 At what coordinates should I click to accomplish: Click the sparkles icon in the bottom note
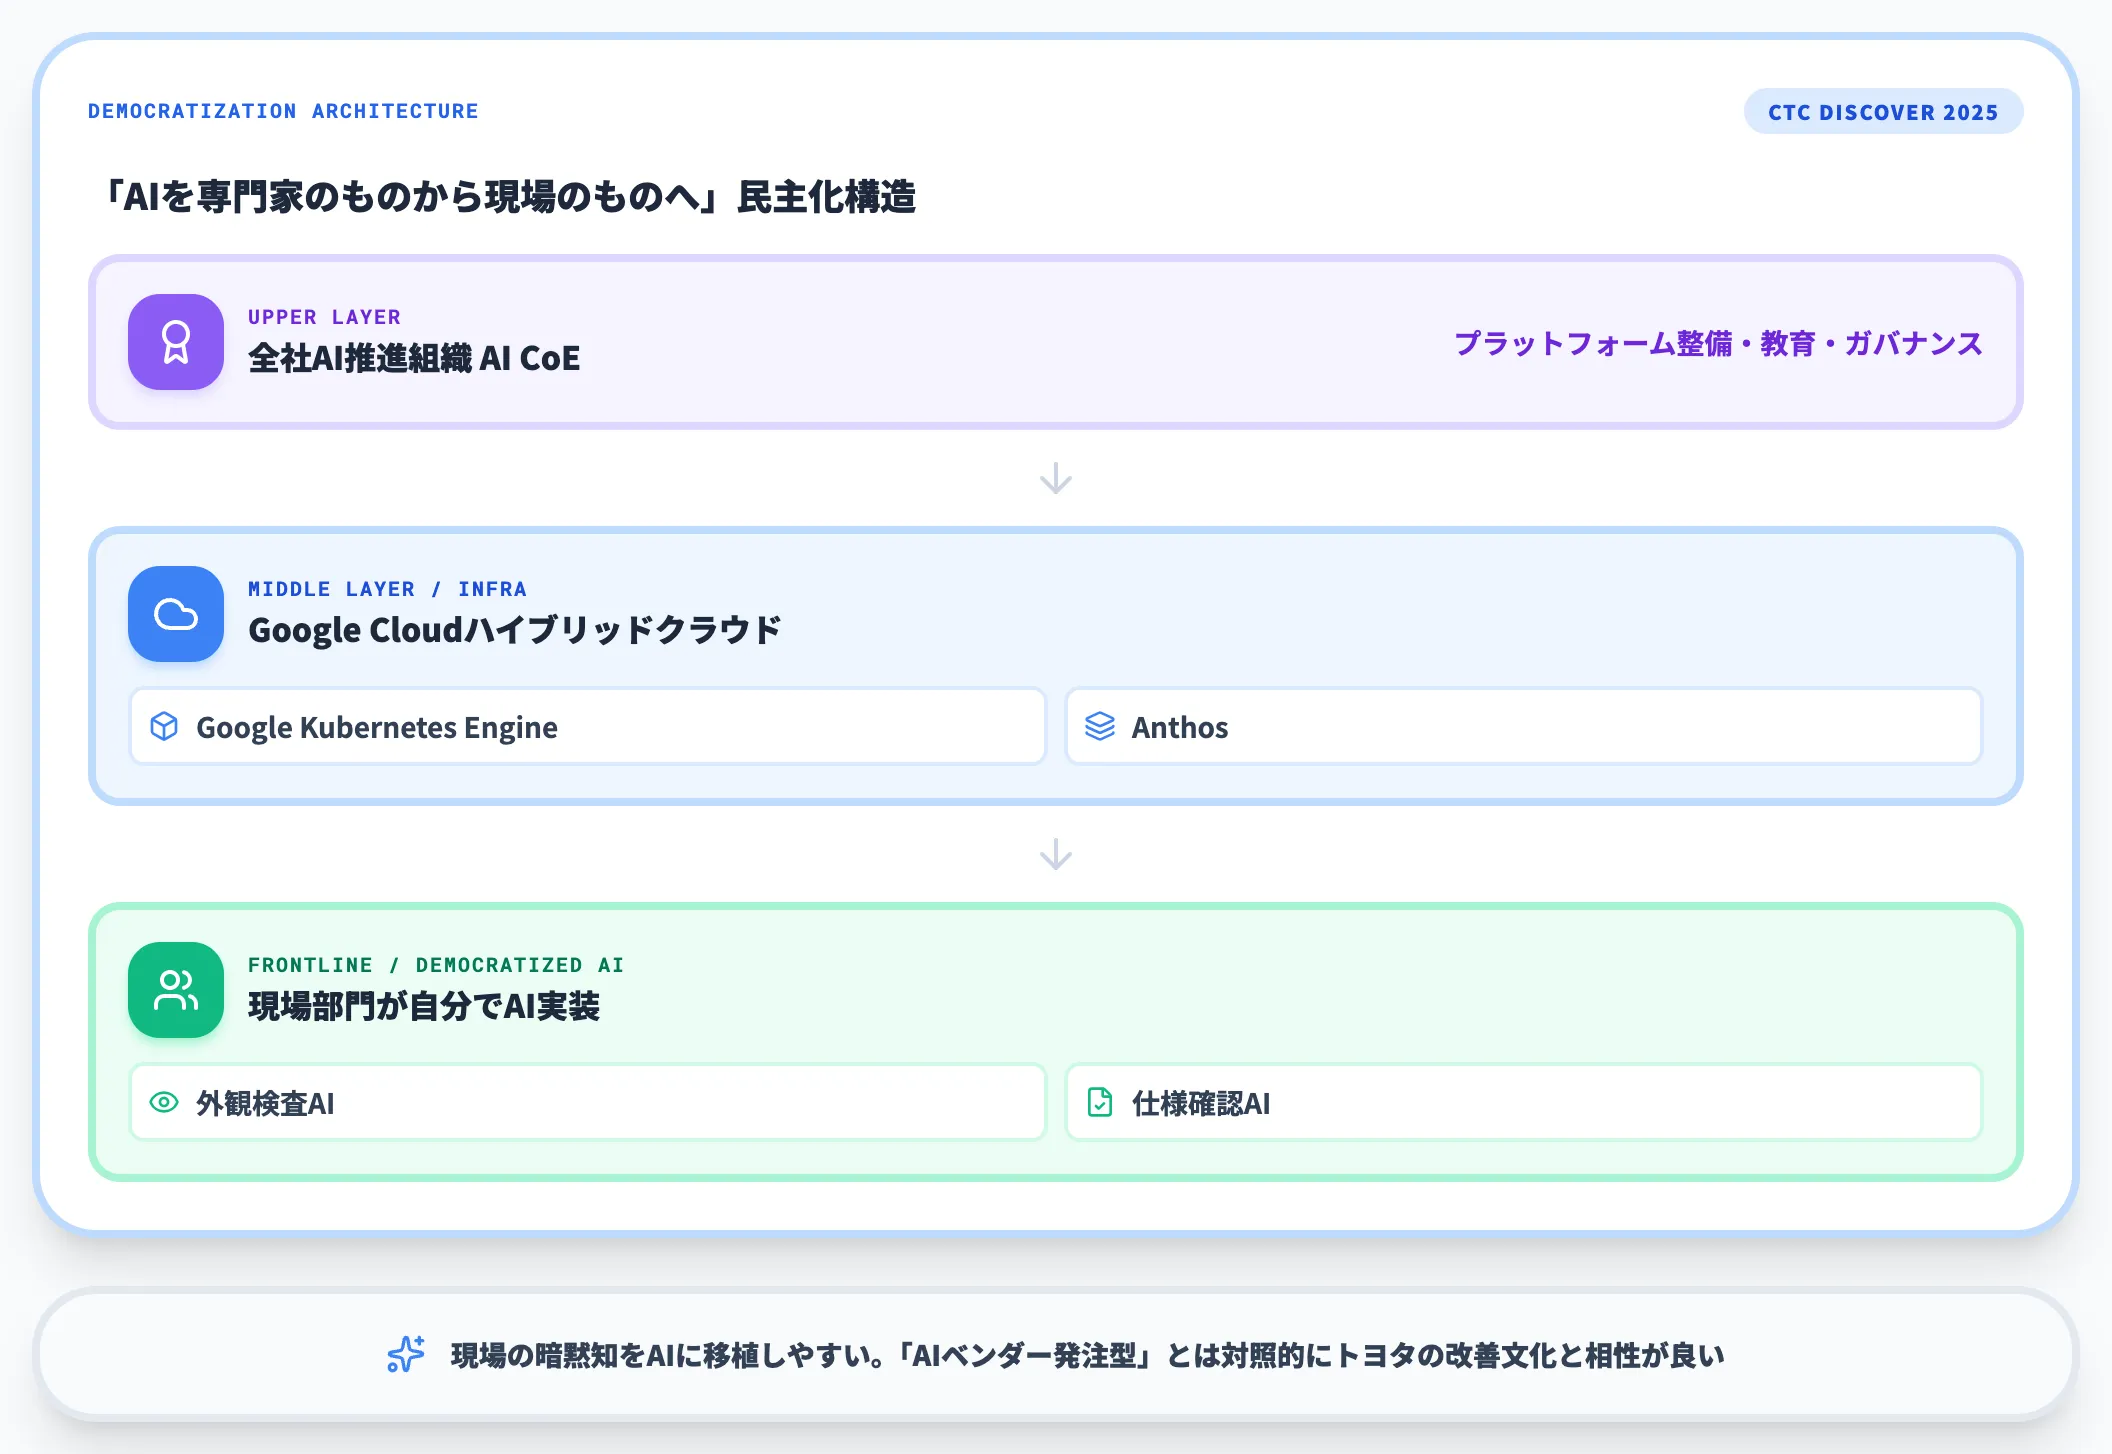406,1354
